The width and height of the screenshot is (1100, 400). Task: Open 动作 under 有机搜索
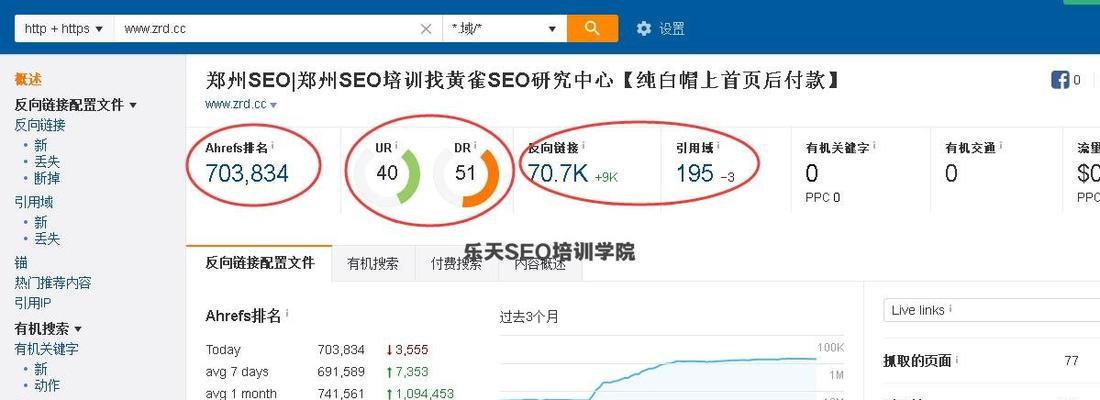pyautogui.click(x=47, y=385)
